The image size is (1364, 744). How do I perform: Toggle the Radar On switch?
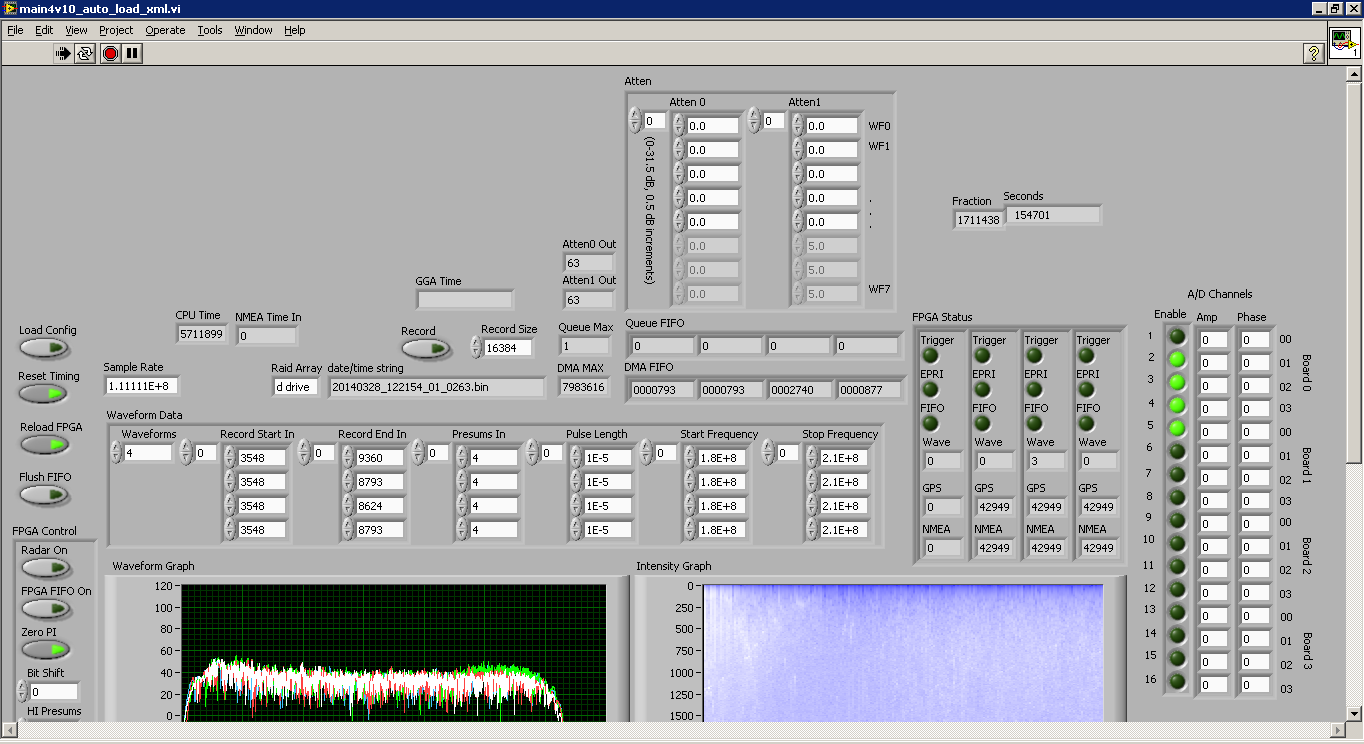tap(45, 568)
